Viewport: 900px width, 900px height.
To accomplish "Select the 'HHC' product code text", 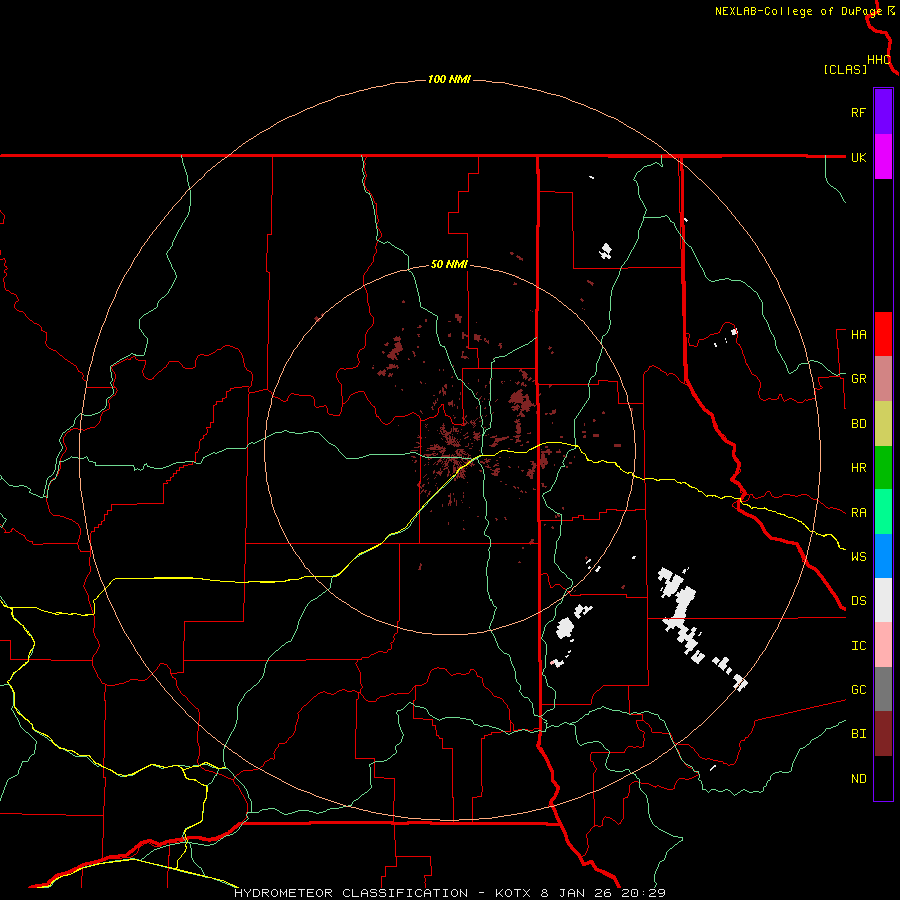I will [x=878, y=60].
